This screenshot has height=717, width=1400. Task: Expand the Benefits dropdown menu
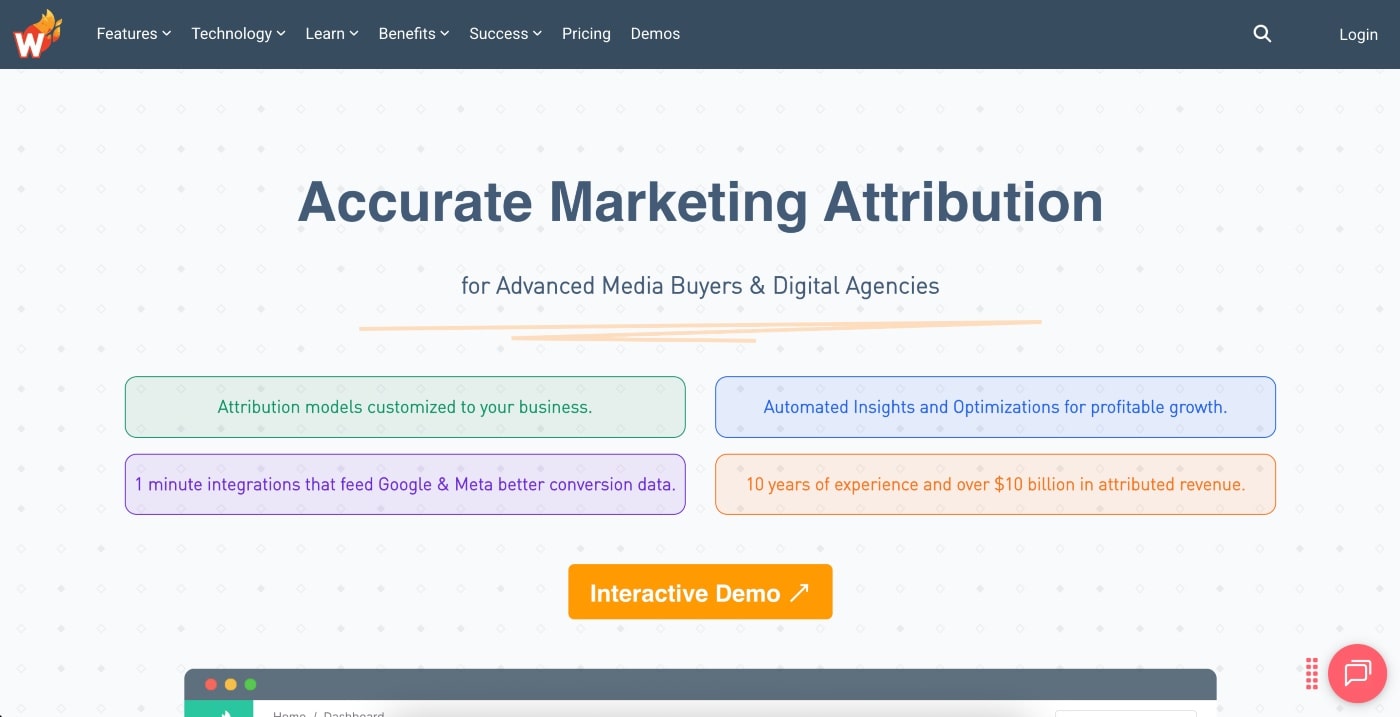[x=414, y=34]
